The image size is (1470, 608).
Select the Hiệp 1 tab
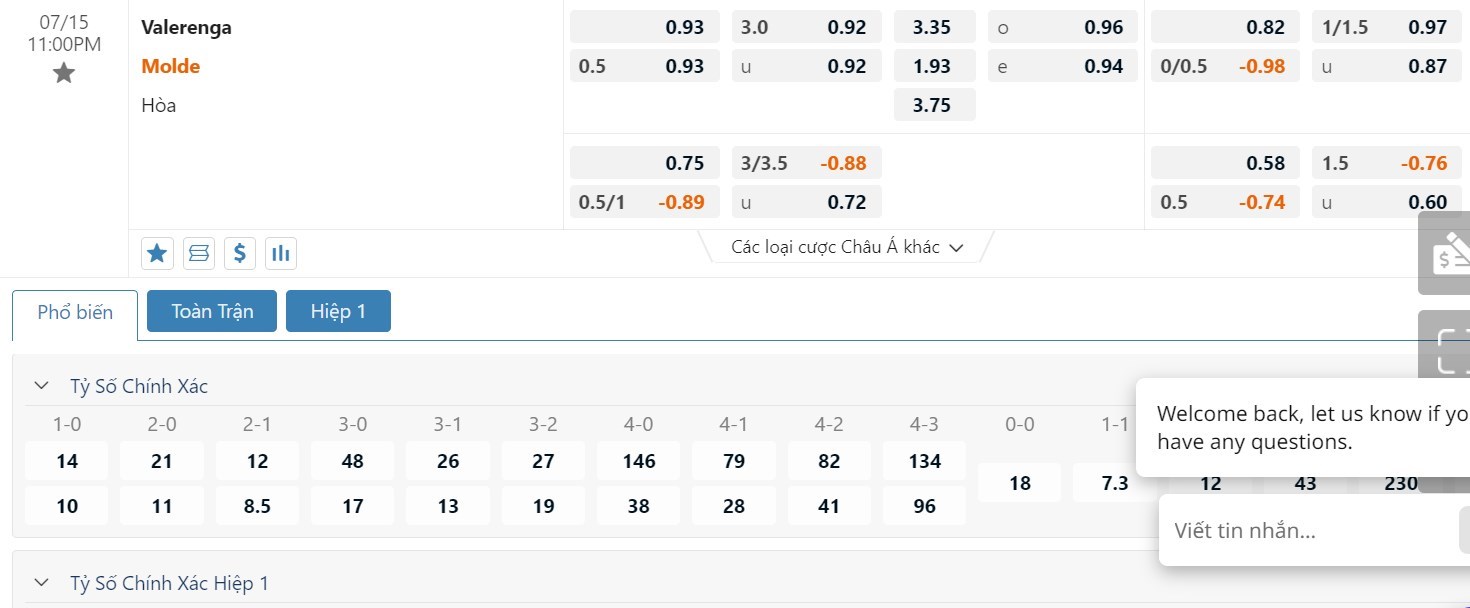click(338, 311)
